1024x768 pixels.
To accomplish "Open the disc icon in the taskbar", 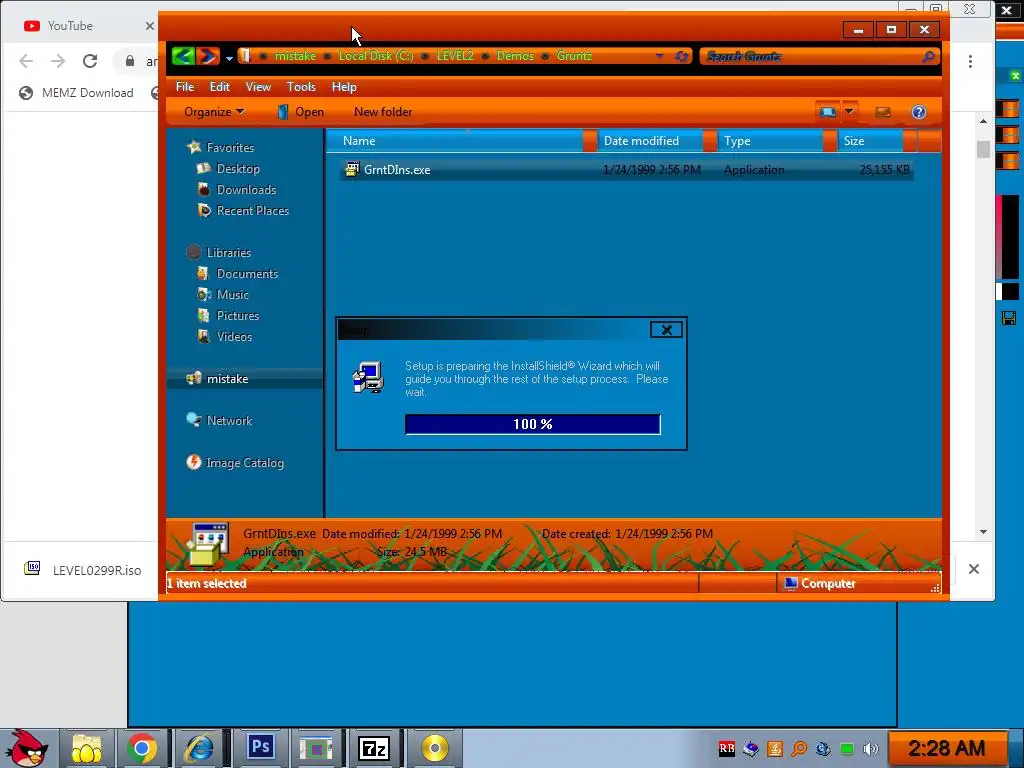I will coord(434,748).
